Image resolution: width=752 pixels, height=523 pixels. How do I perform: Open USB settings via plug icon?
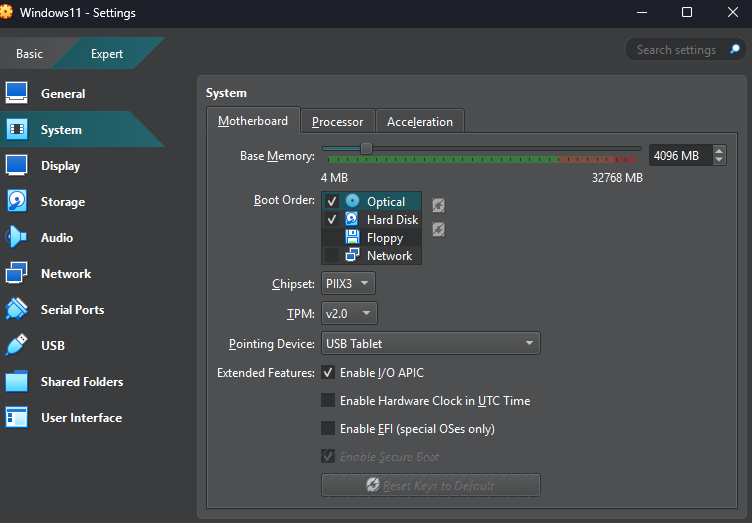pyautogui.click(x=16, y=345)
